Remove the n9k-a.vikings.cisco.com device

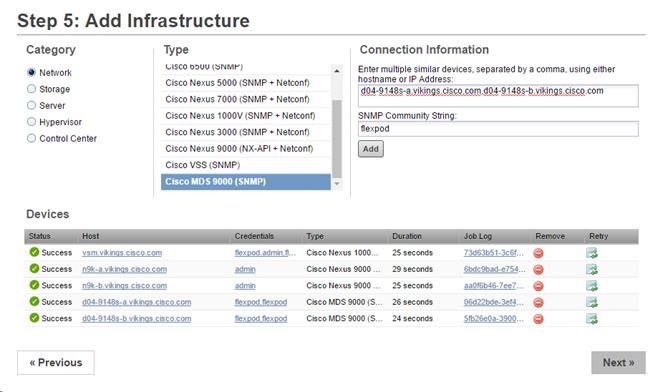pos(538,269)
